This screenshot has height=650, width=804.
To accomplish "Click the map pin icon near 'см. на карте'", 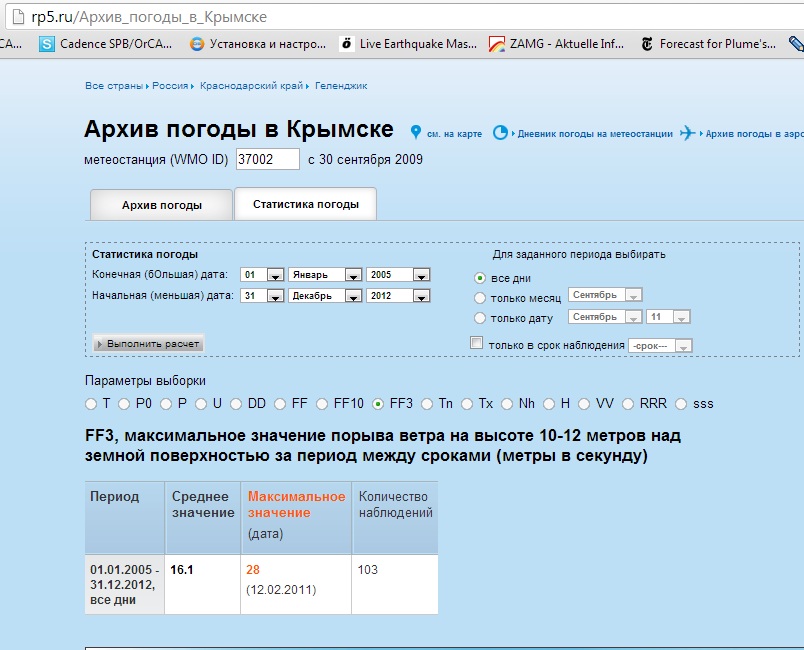I will 416,132.
